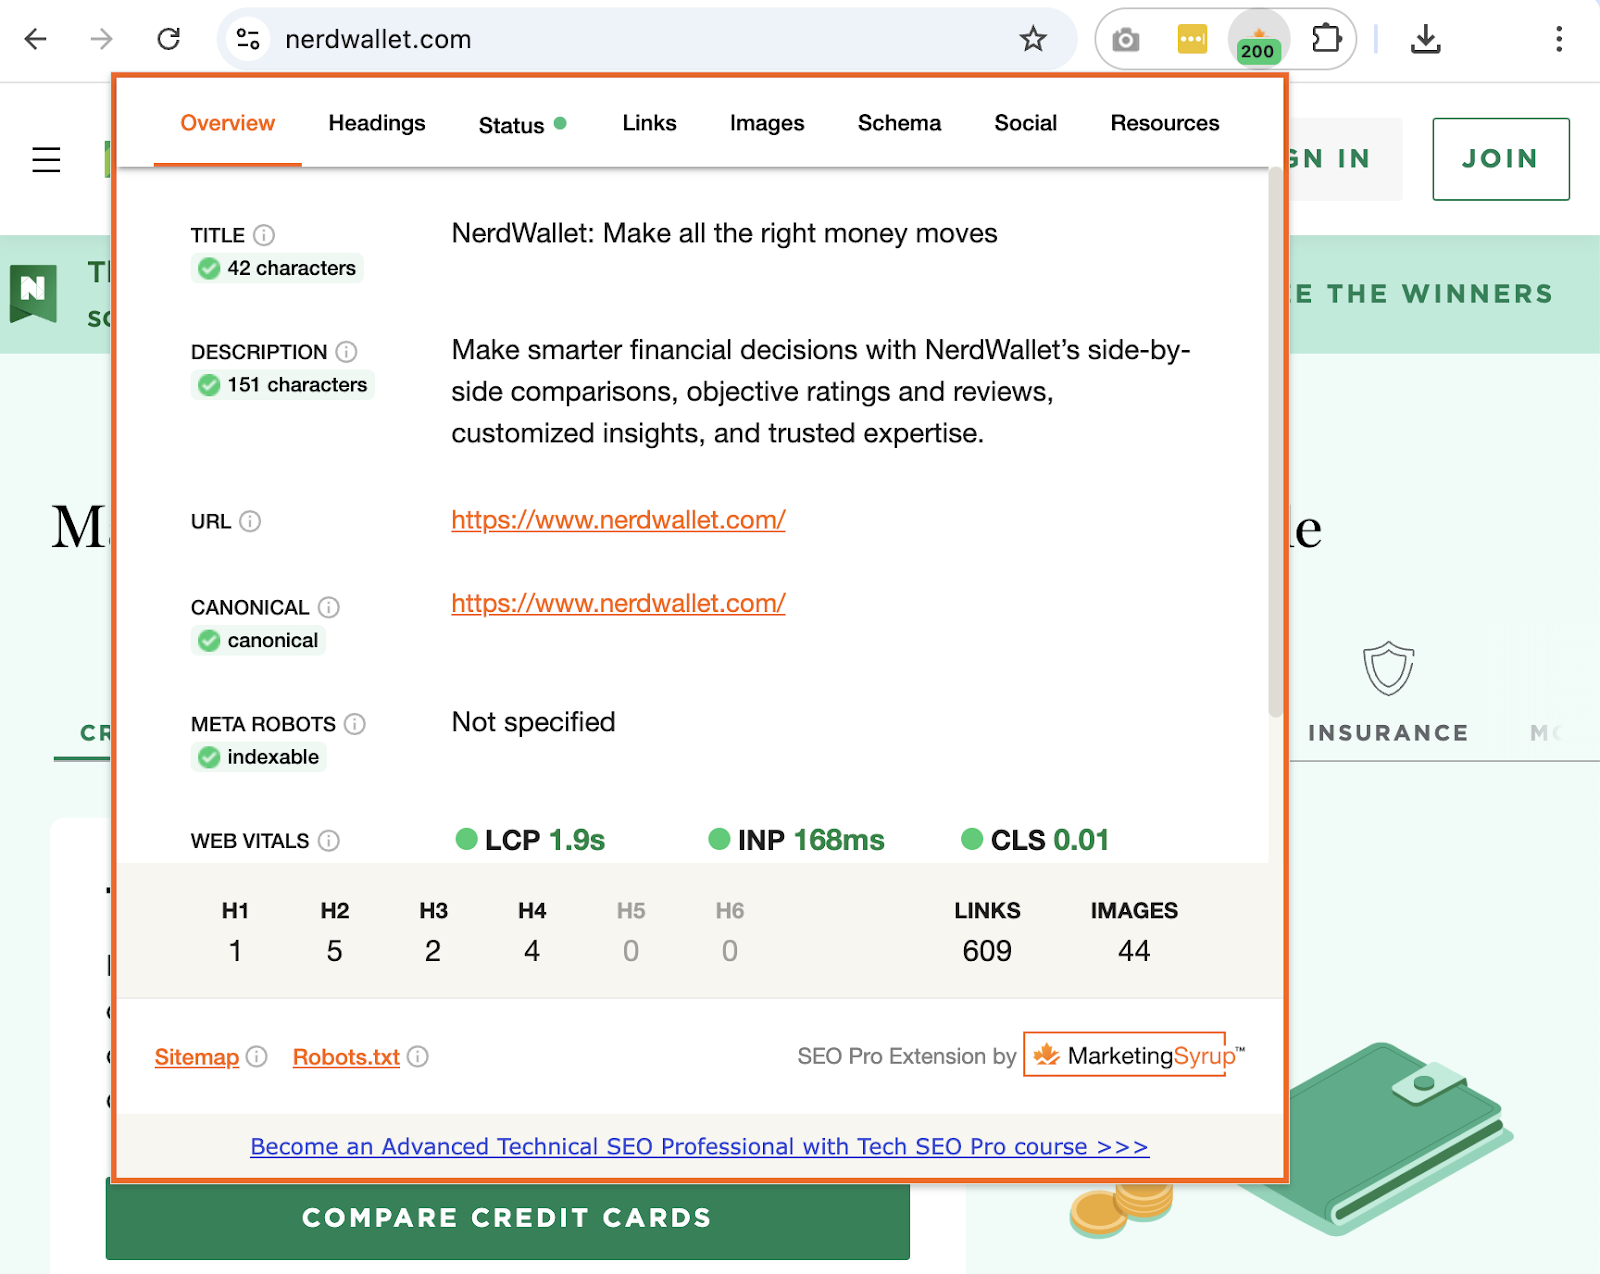Open the canonical nerdwallet.com link

coord(618,604)
